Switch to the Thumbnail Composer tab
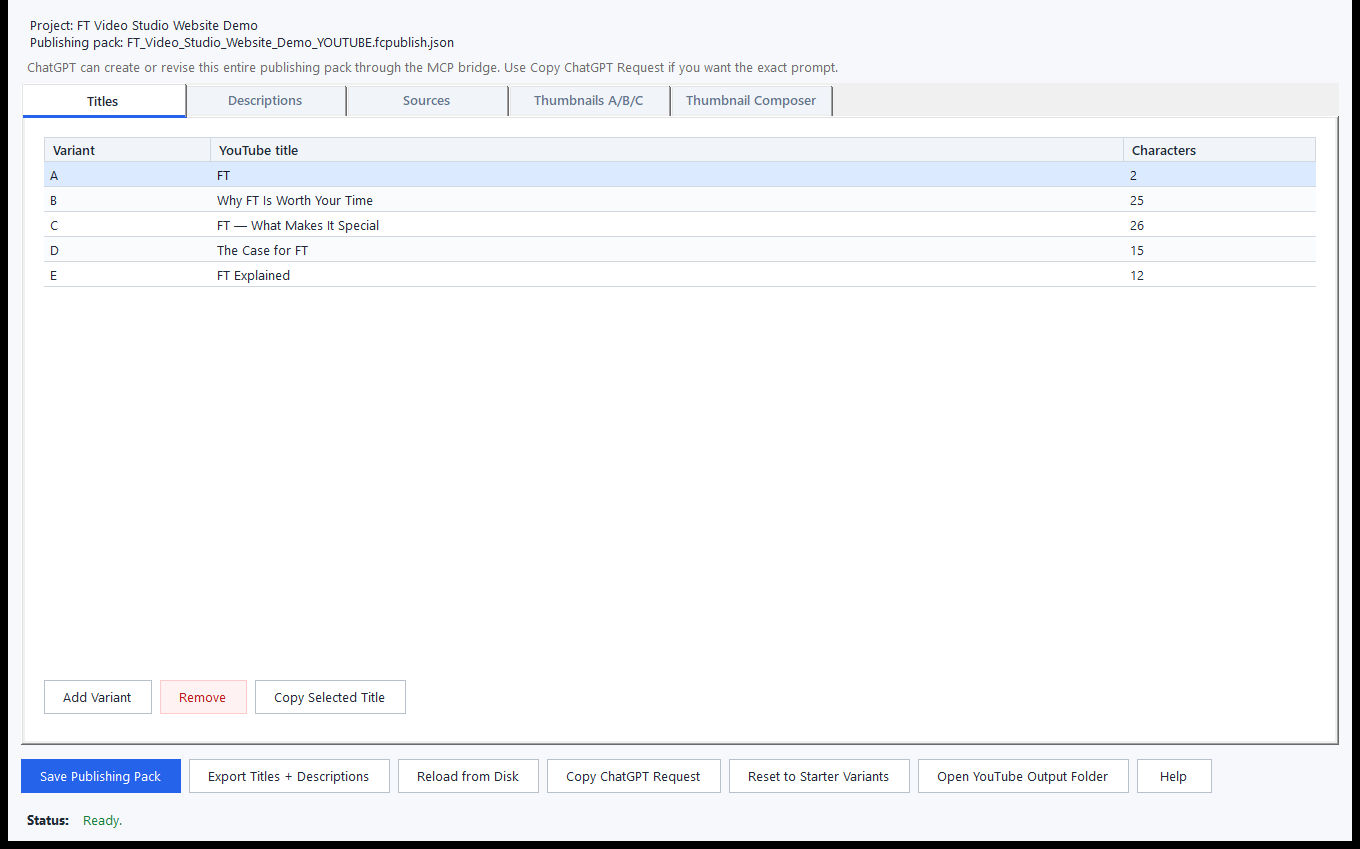Image resolution: width=1360 pixels, height=849 pixels. pos(751,101)
